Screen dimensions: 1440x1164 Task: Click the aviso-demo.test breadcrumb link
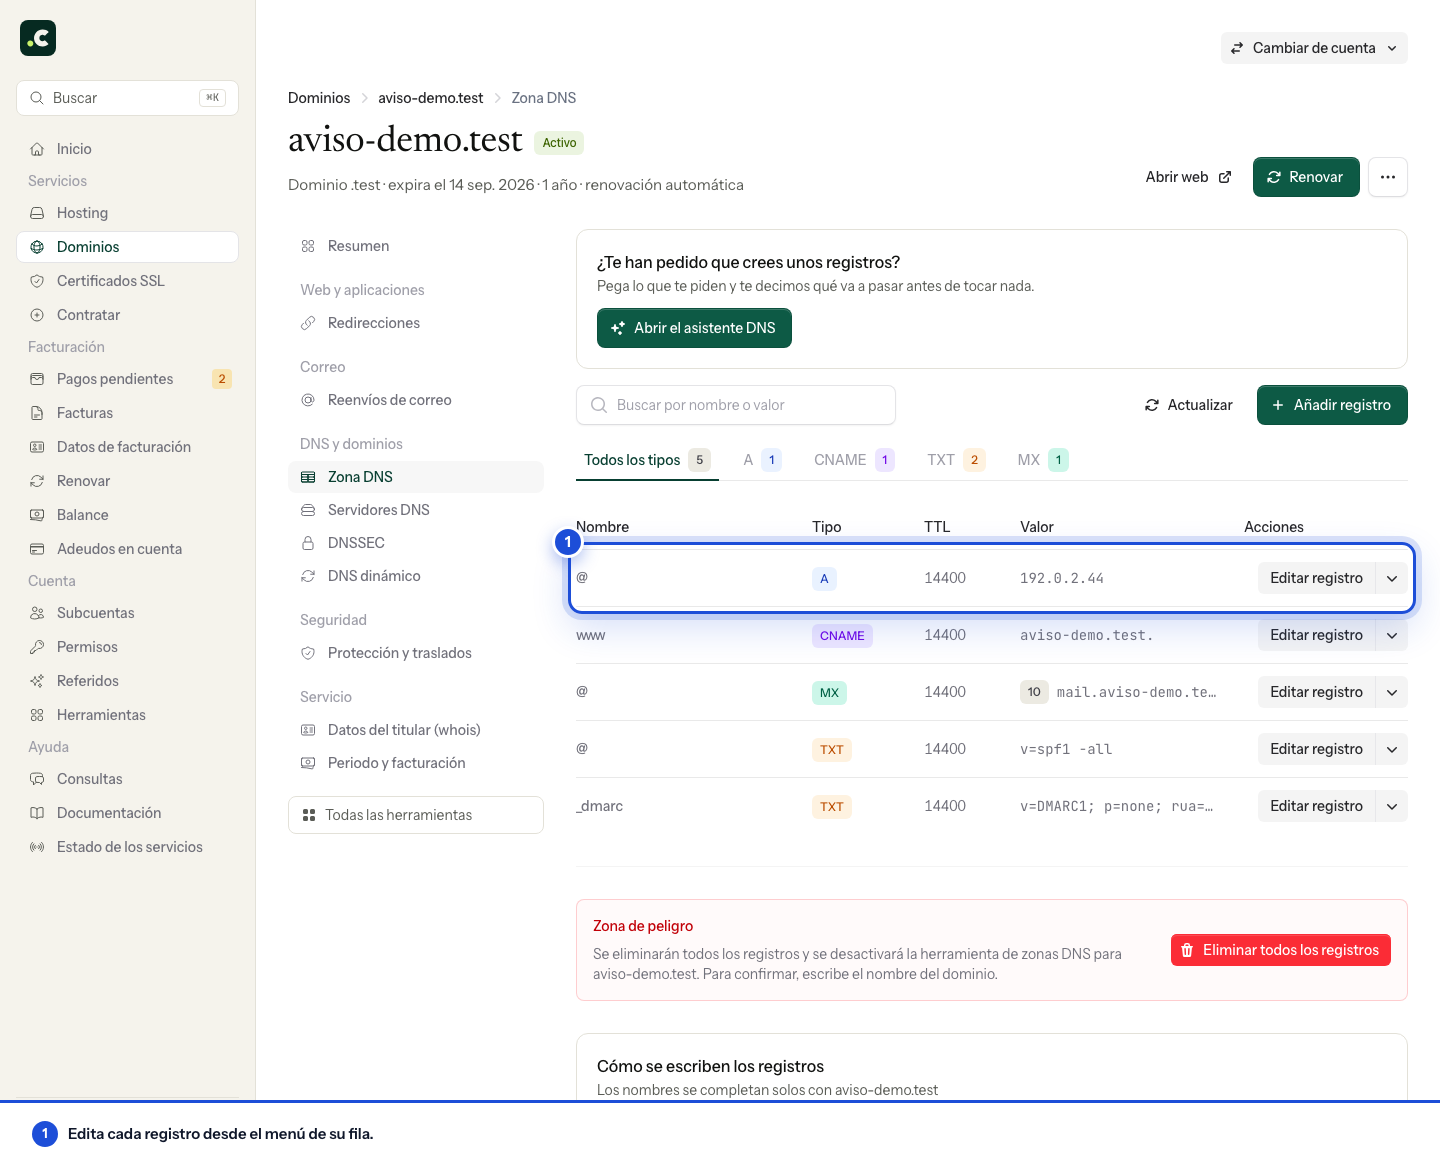coord(430,98)
